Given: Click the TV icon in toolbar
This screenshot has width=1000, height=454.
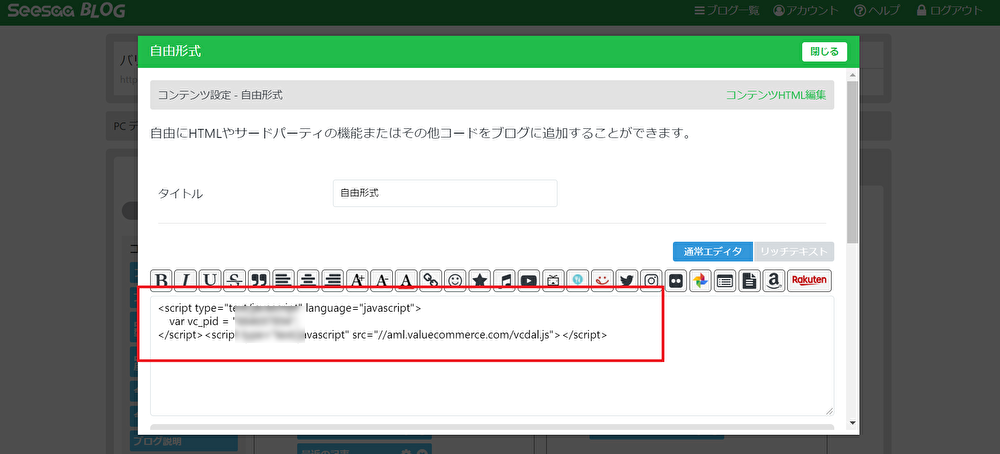Looking at the screenshot, I should [x=553, y=280].
